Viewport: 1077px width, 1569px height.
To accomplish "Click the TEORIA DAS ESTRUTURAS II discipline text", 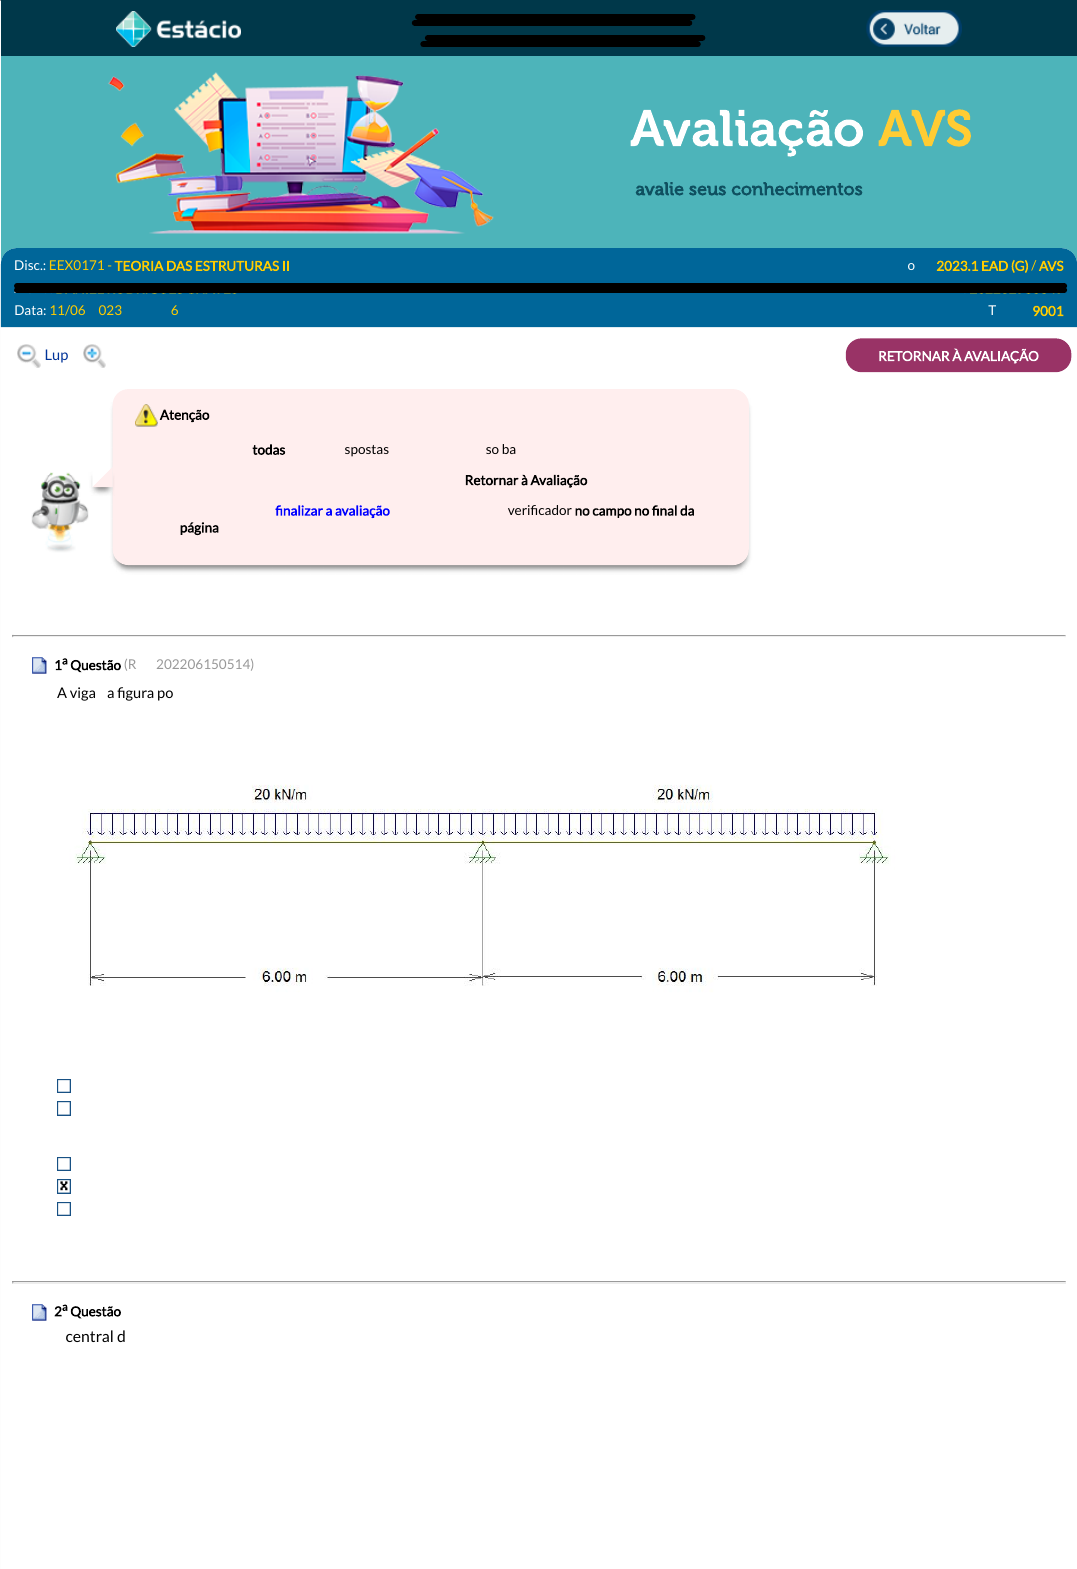I will click(x=202, y=266).
